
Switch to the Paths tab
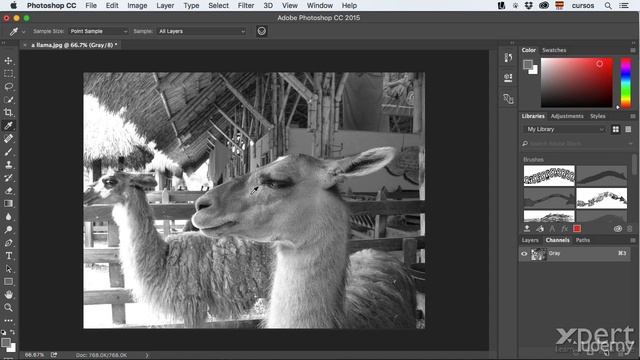pyautogui.click(x=582, y=240)
